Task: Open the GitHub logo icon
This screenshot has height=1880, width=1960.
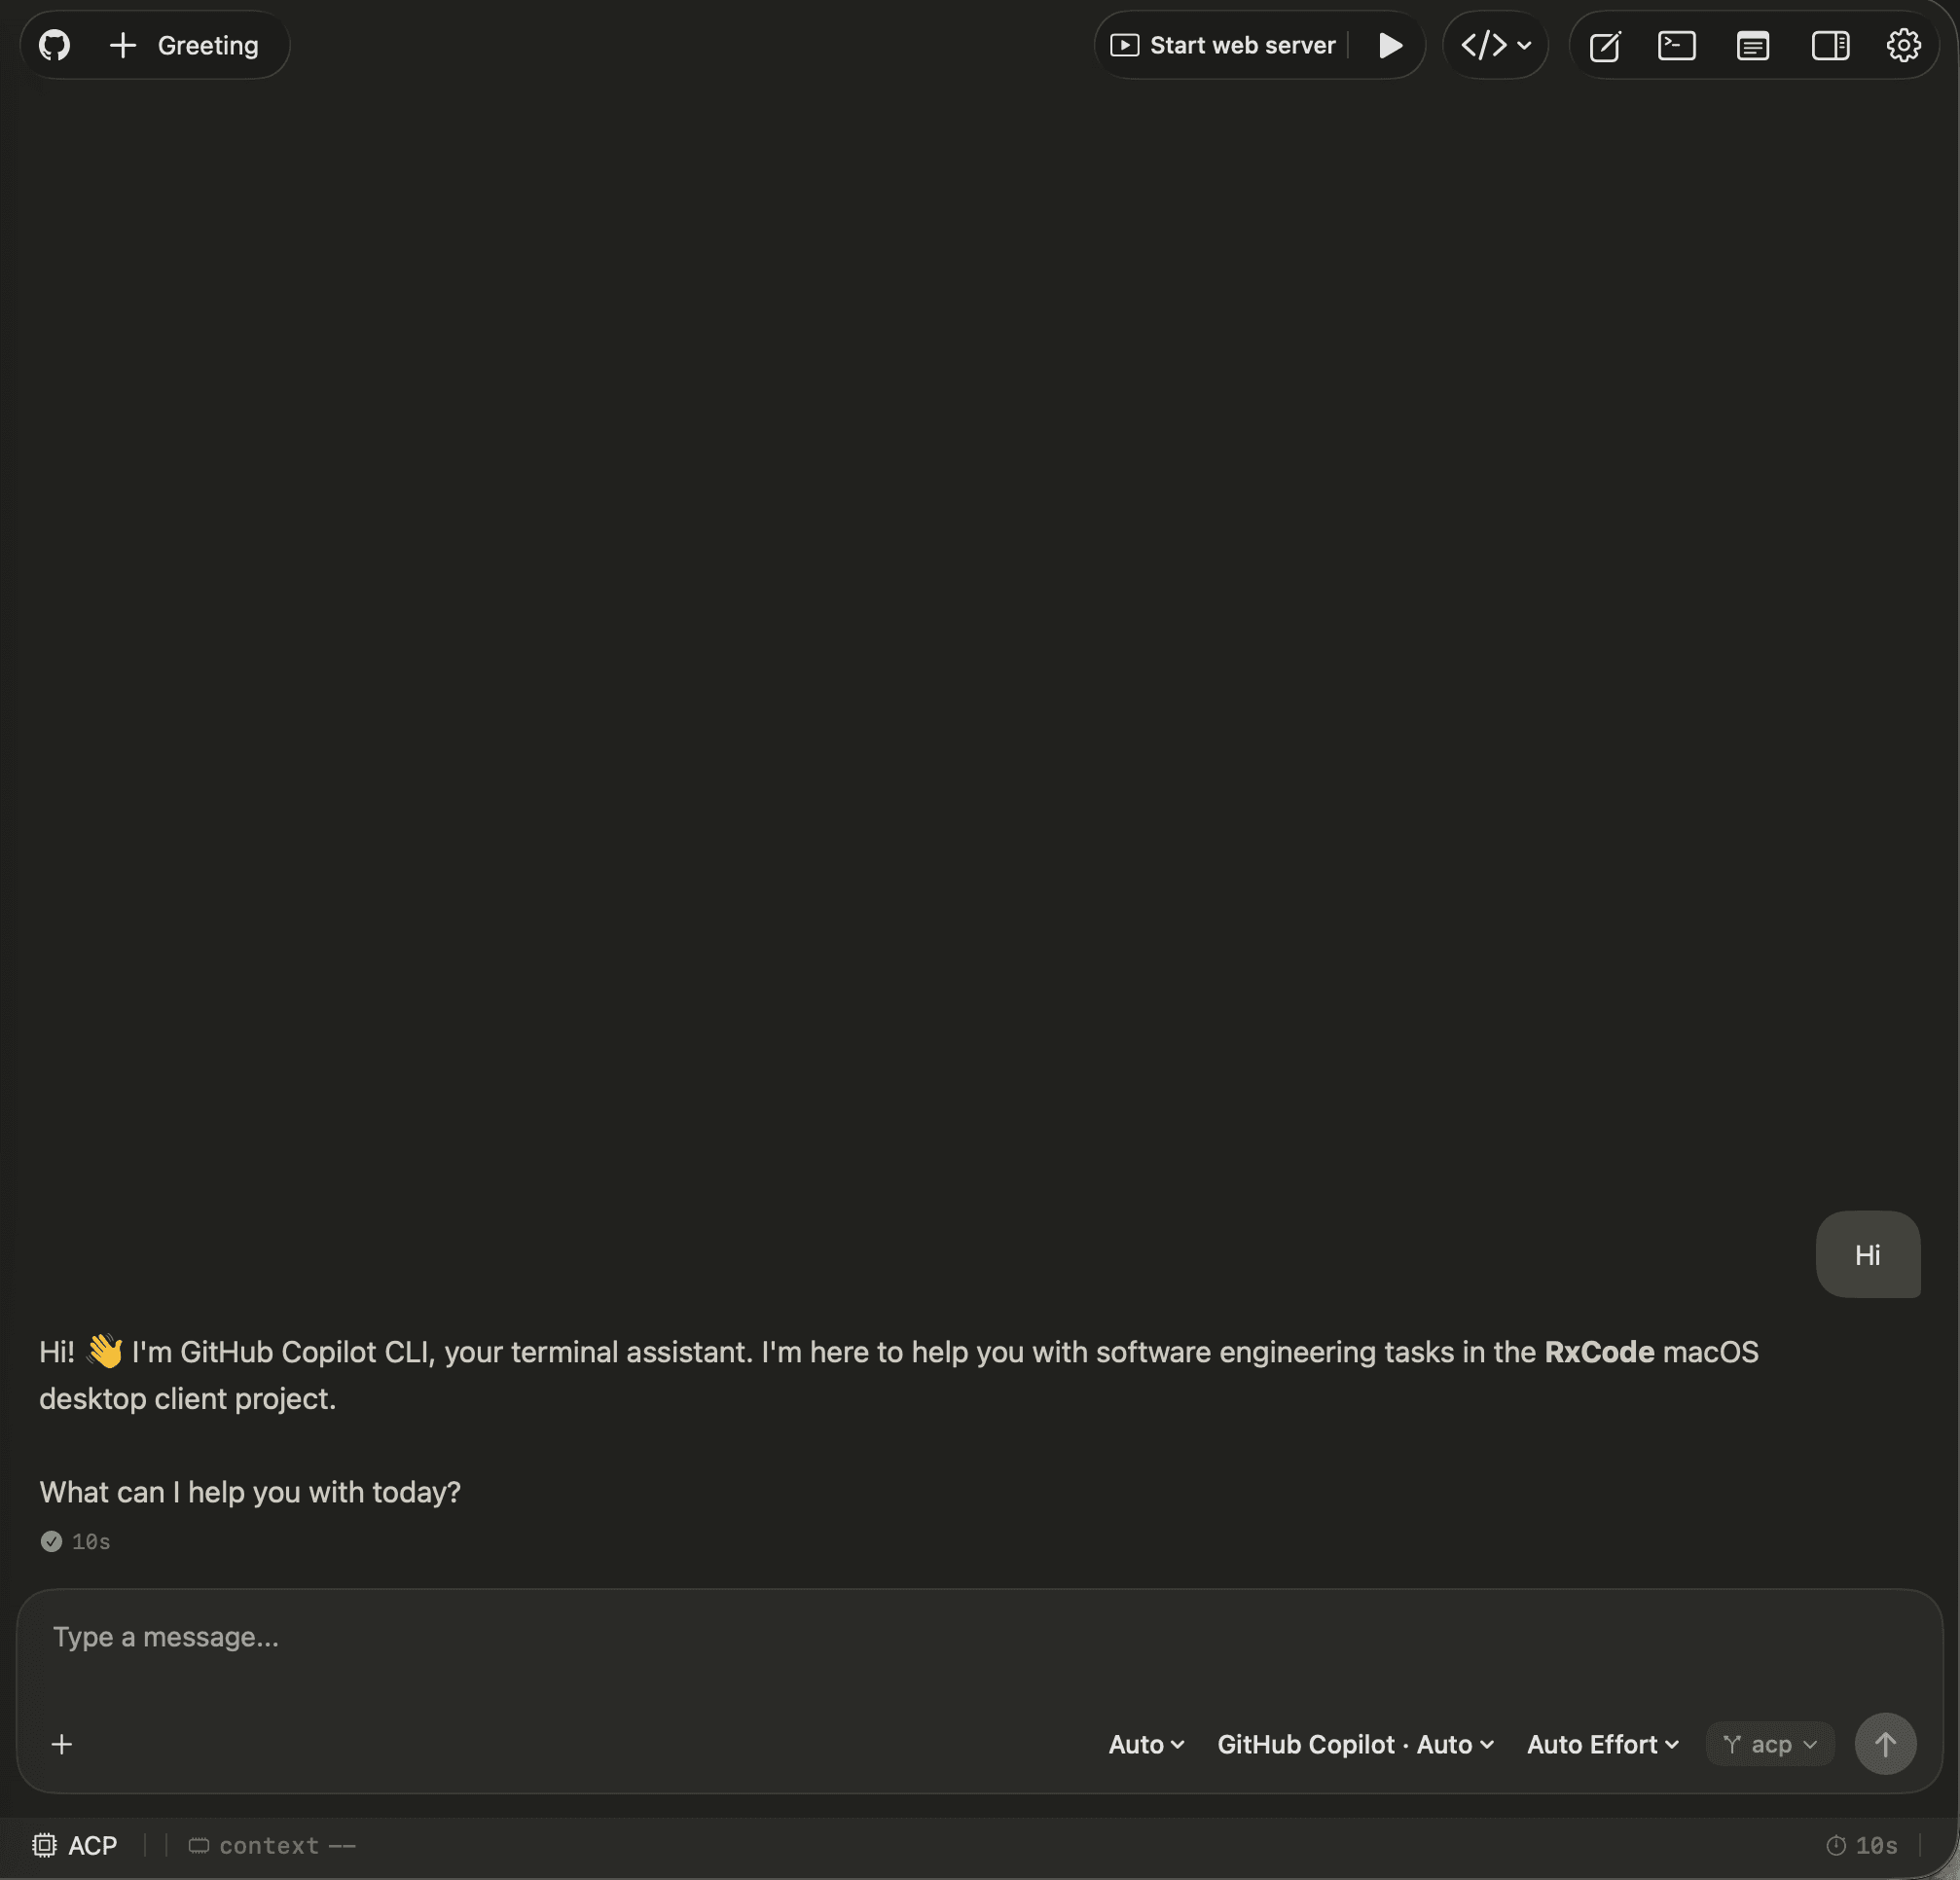Action: pyautogui.click(x=54, y=45)
